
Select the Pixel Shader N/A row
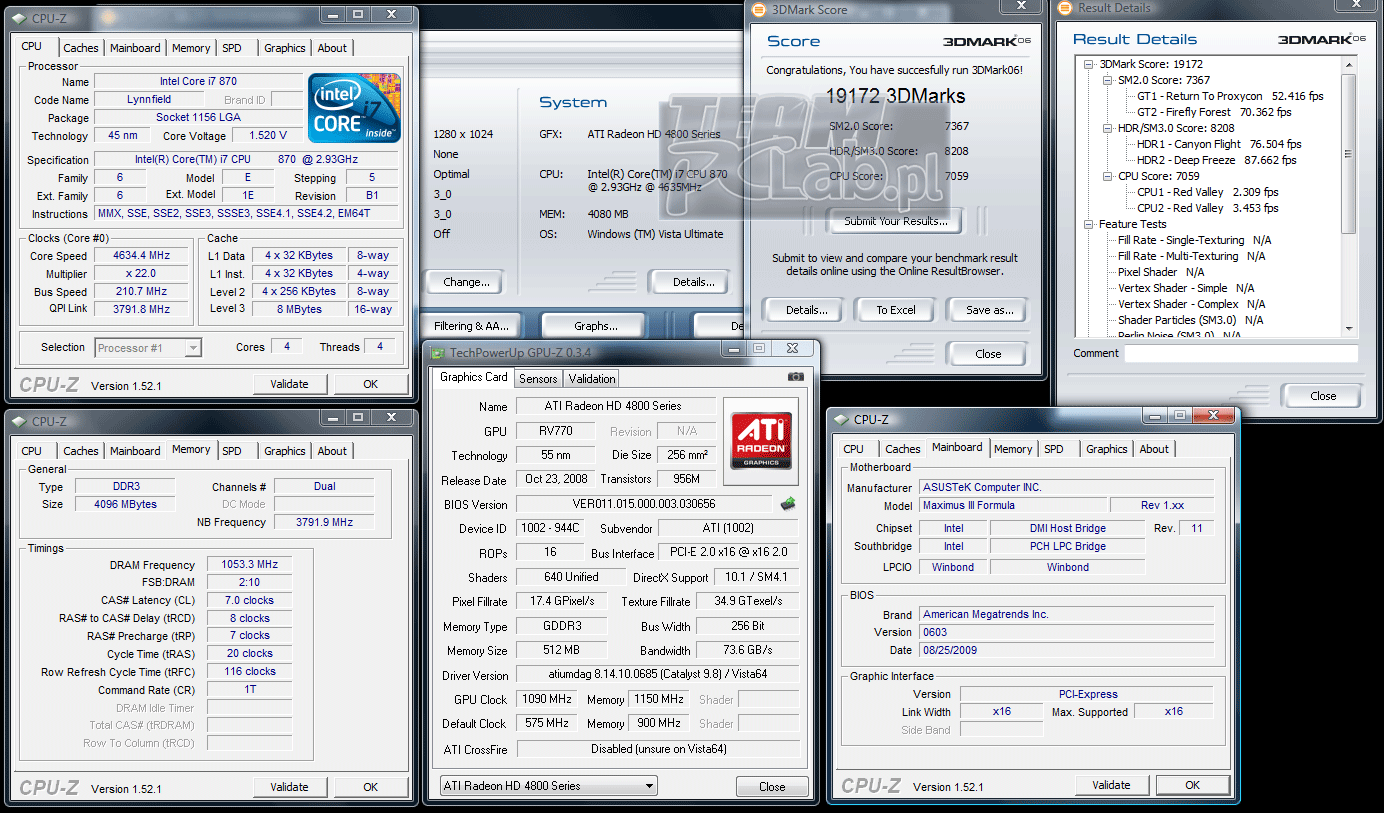(1160, 272)
